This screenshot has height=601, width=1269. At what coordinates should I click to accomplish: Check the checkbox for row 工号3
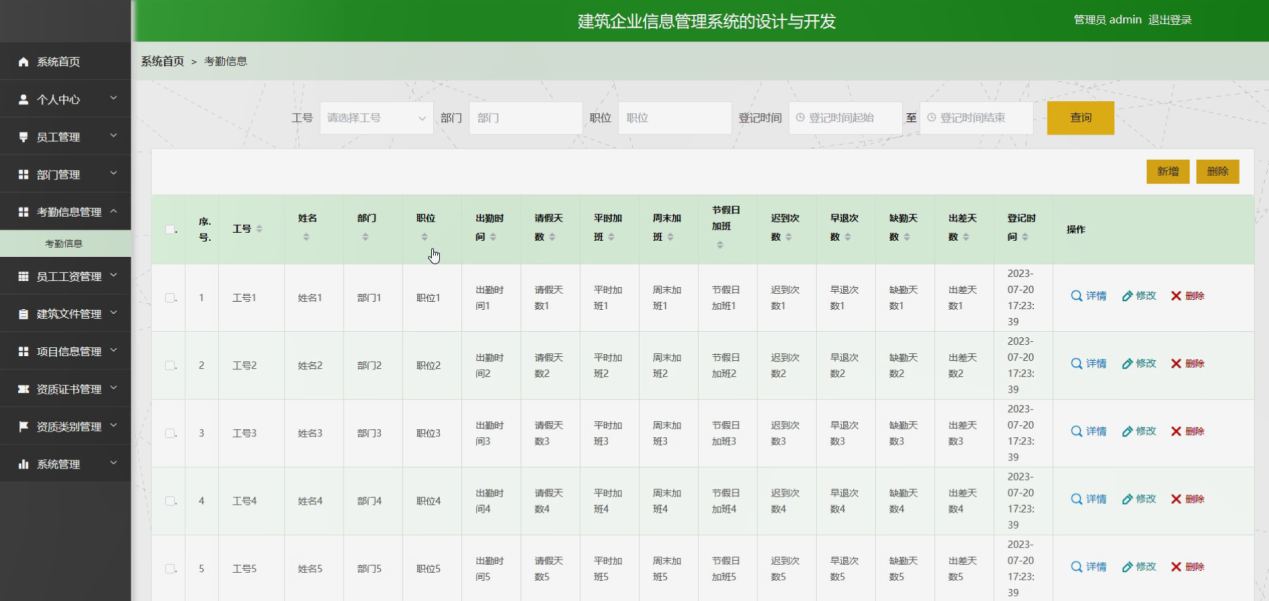[170, 433]
